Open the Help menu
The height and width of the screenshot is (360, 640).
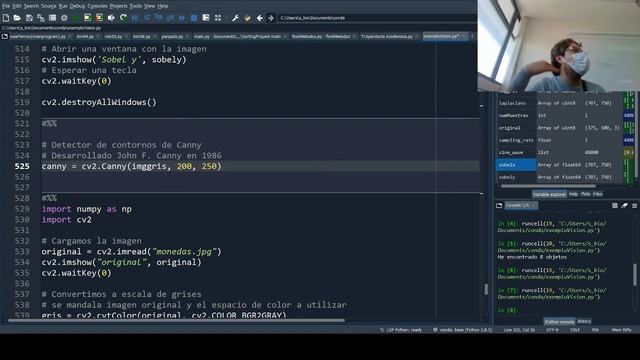coord(163,6)
